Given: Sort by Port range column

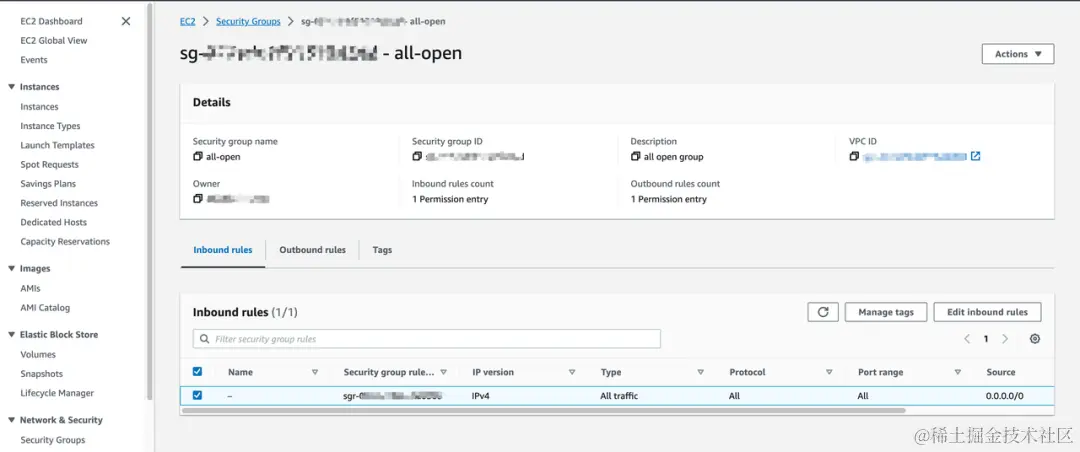Looking at the screenshot, I should (957, 372).
